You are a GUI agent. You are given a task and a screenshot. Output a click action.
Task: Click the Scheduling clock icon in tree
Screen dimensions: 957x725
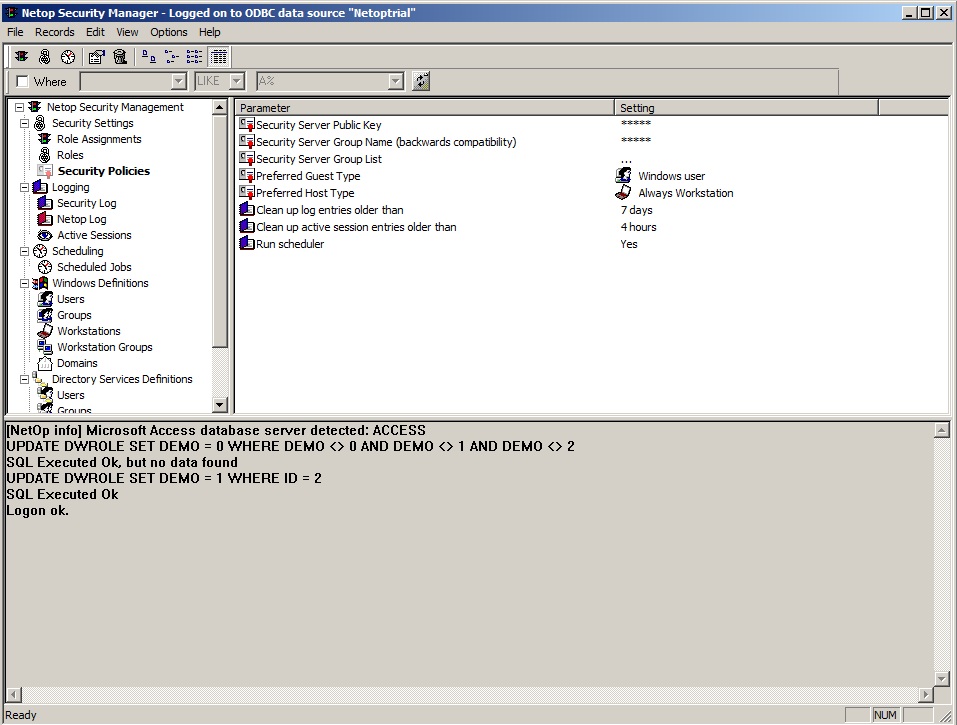tap(40, 251)
